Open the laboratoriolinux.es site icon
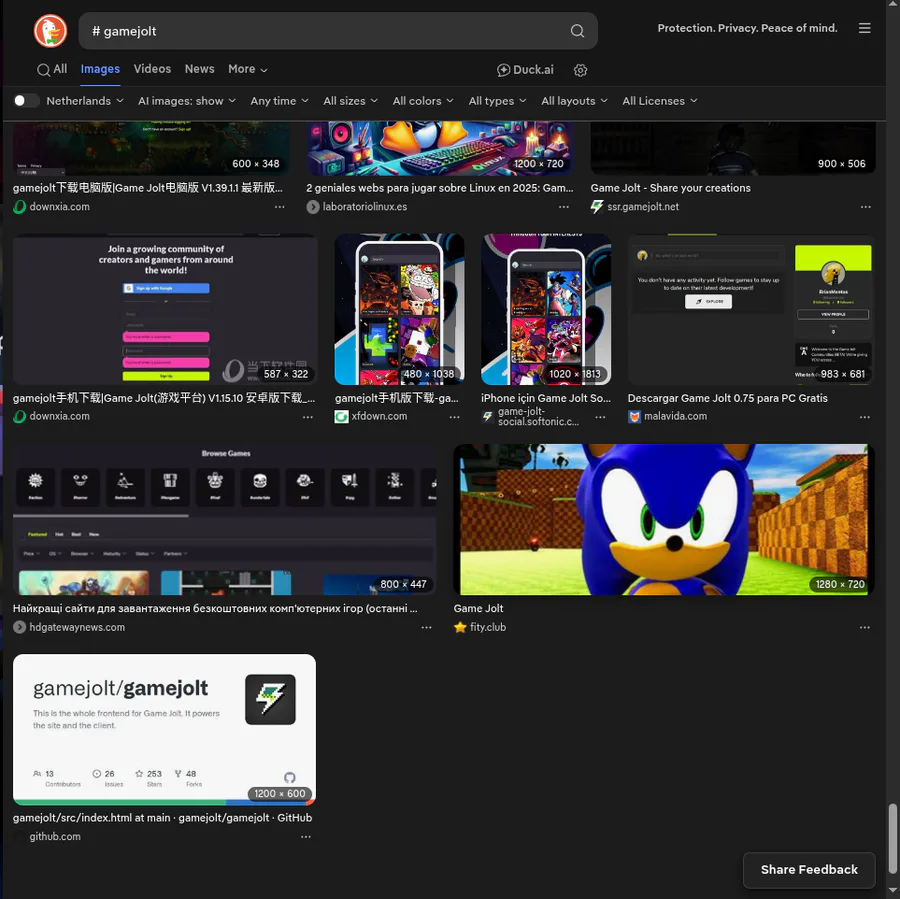The width and height of the screenshot is (900, 899). click(313, 207)
